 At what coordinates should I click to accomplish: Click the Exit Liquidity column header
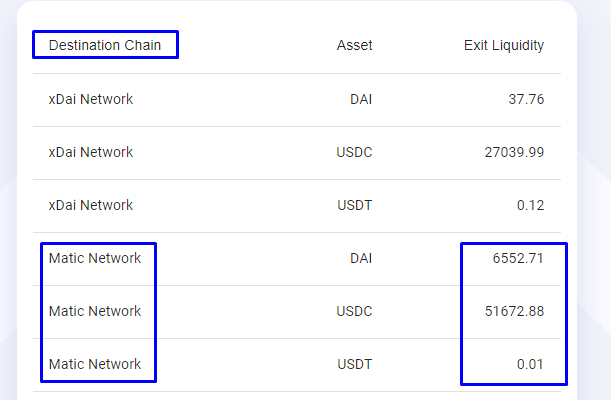pos(504,46)
